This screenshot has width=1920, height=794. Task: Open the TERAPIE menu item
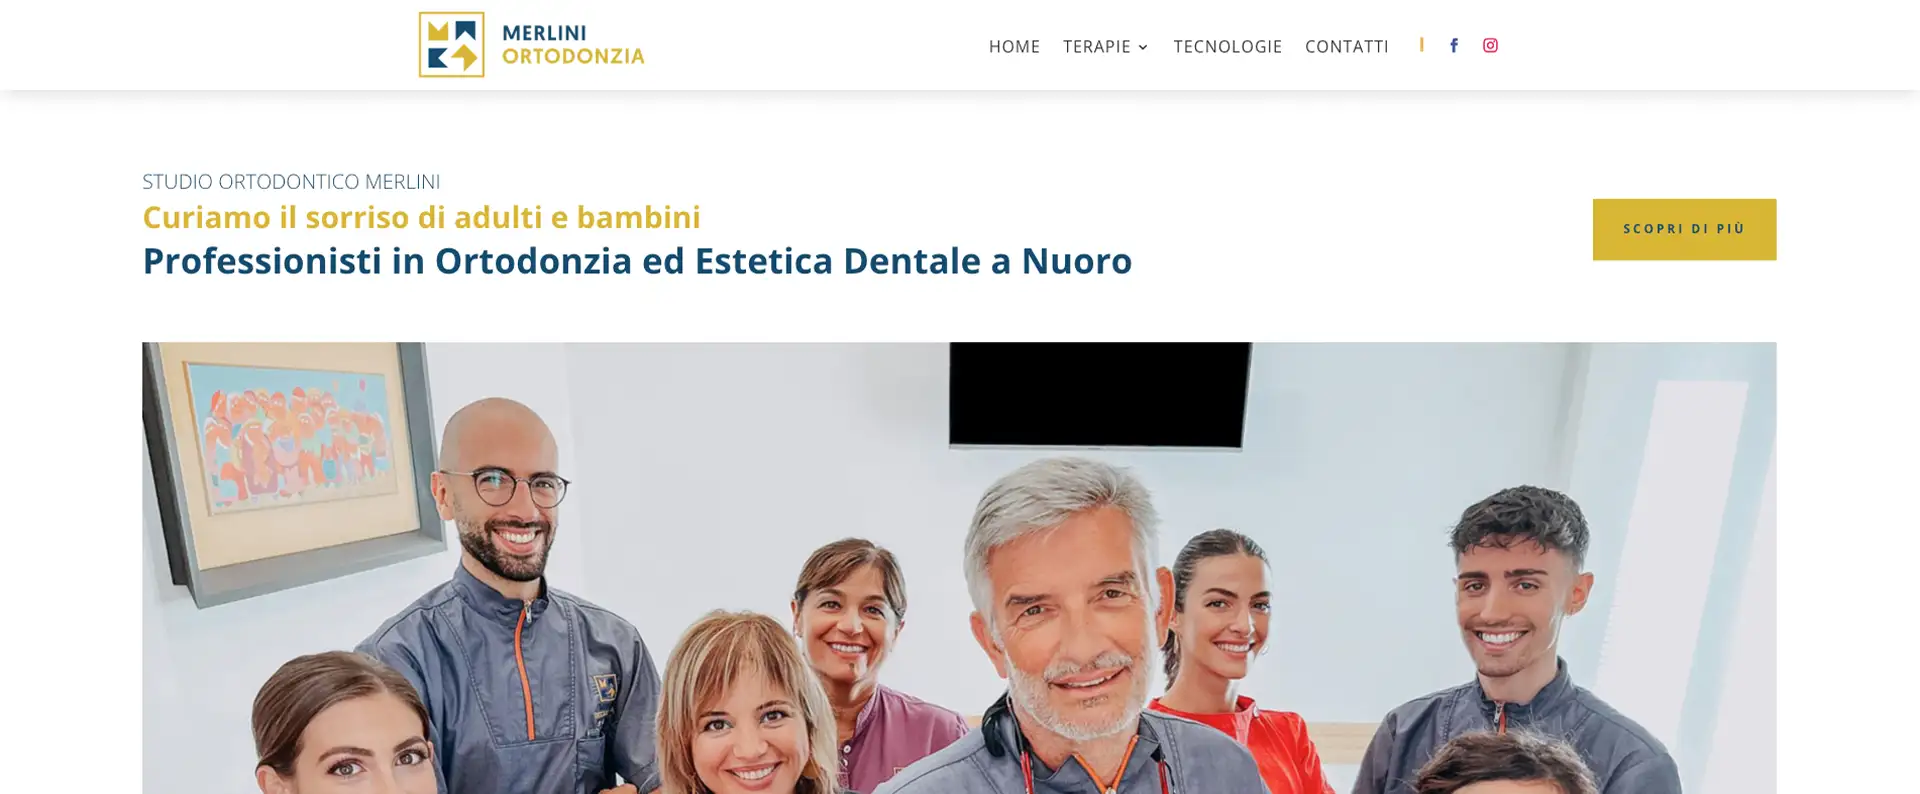point(1096,46)
